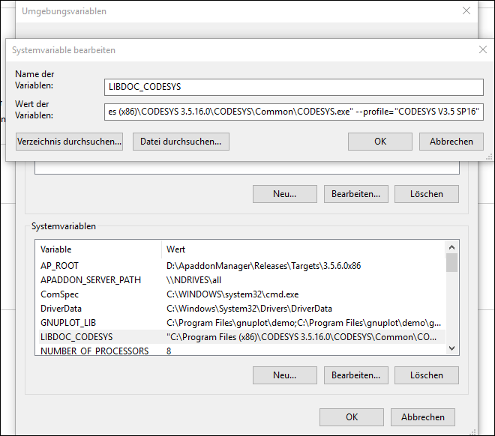Close the Umgebungsvariablen window

coord(466,11)
